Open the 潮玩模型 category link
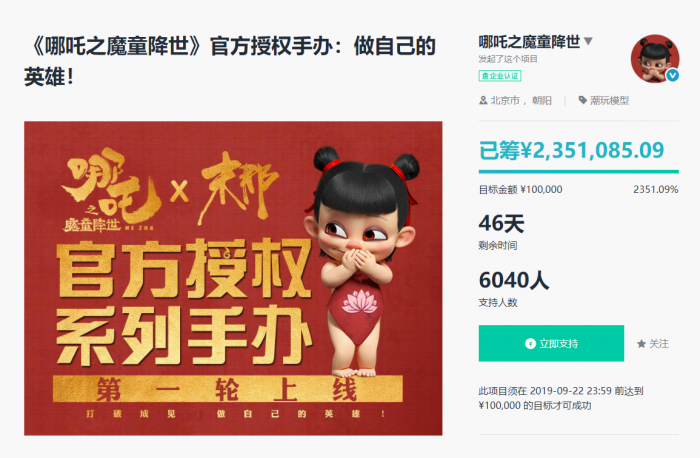700x458 pixels. coord(609,100)
